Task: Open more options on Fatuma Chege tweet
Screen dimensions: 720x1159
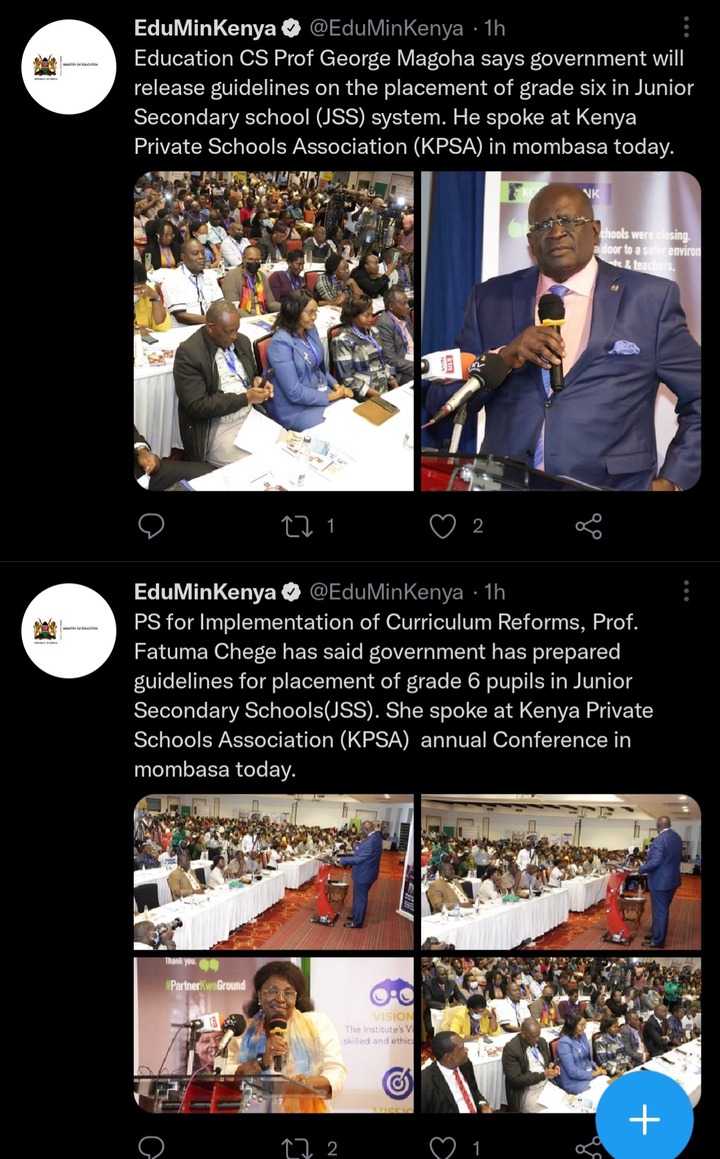Action: (686, 591)
